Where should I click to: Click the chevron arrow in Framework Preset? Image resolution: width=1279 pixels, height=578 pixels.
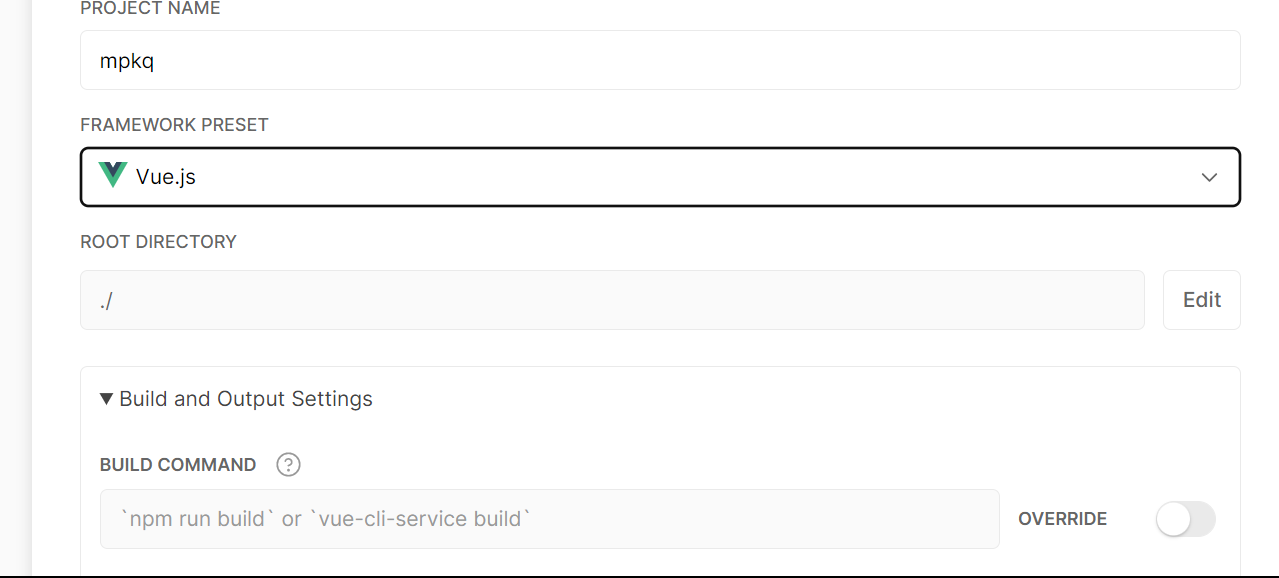(x=1209, y=177)
